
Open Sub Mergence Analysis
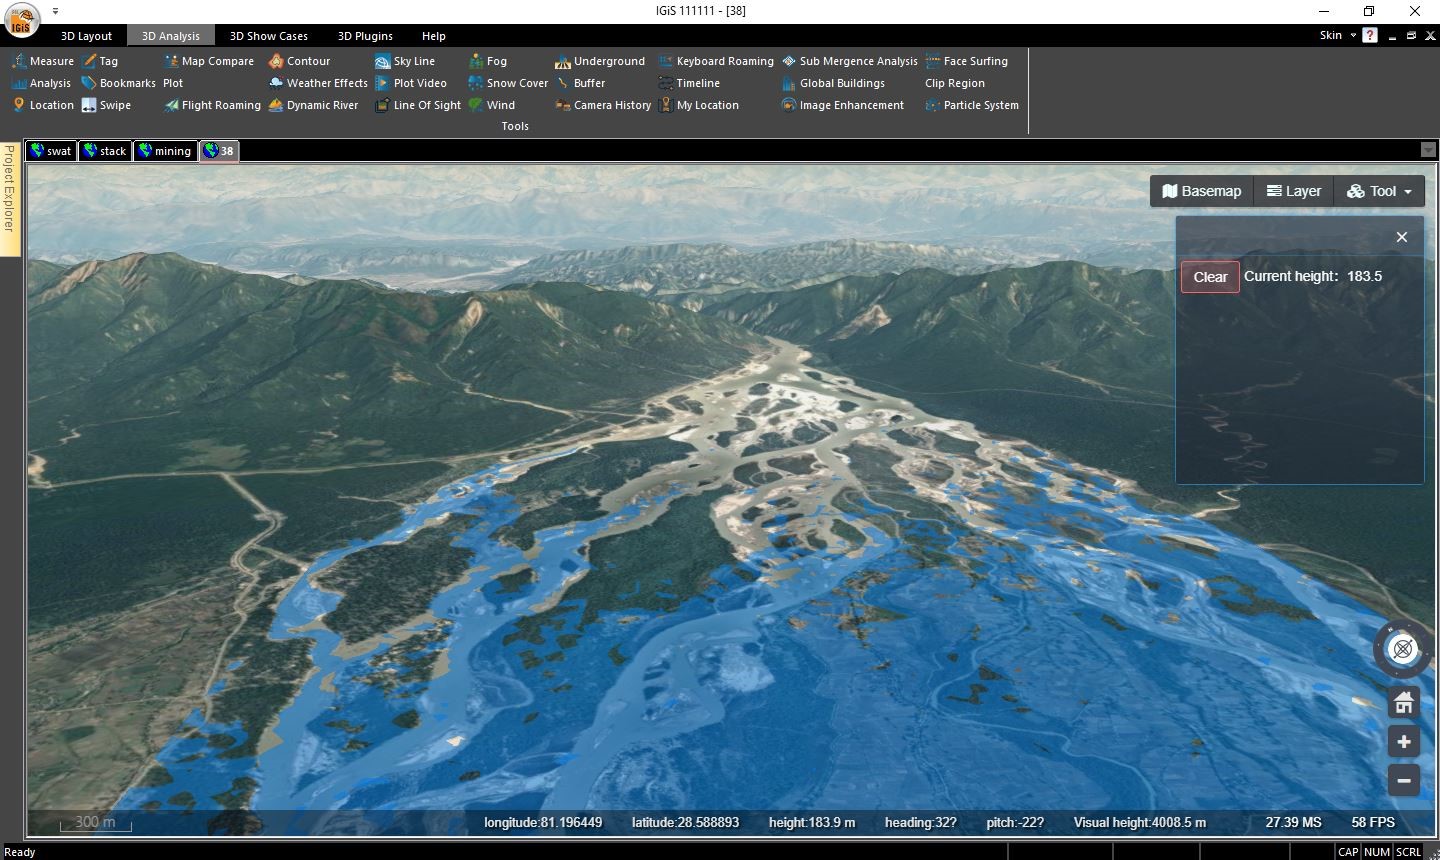850,61
